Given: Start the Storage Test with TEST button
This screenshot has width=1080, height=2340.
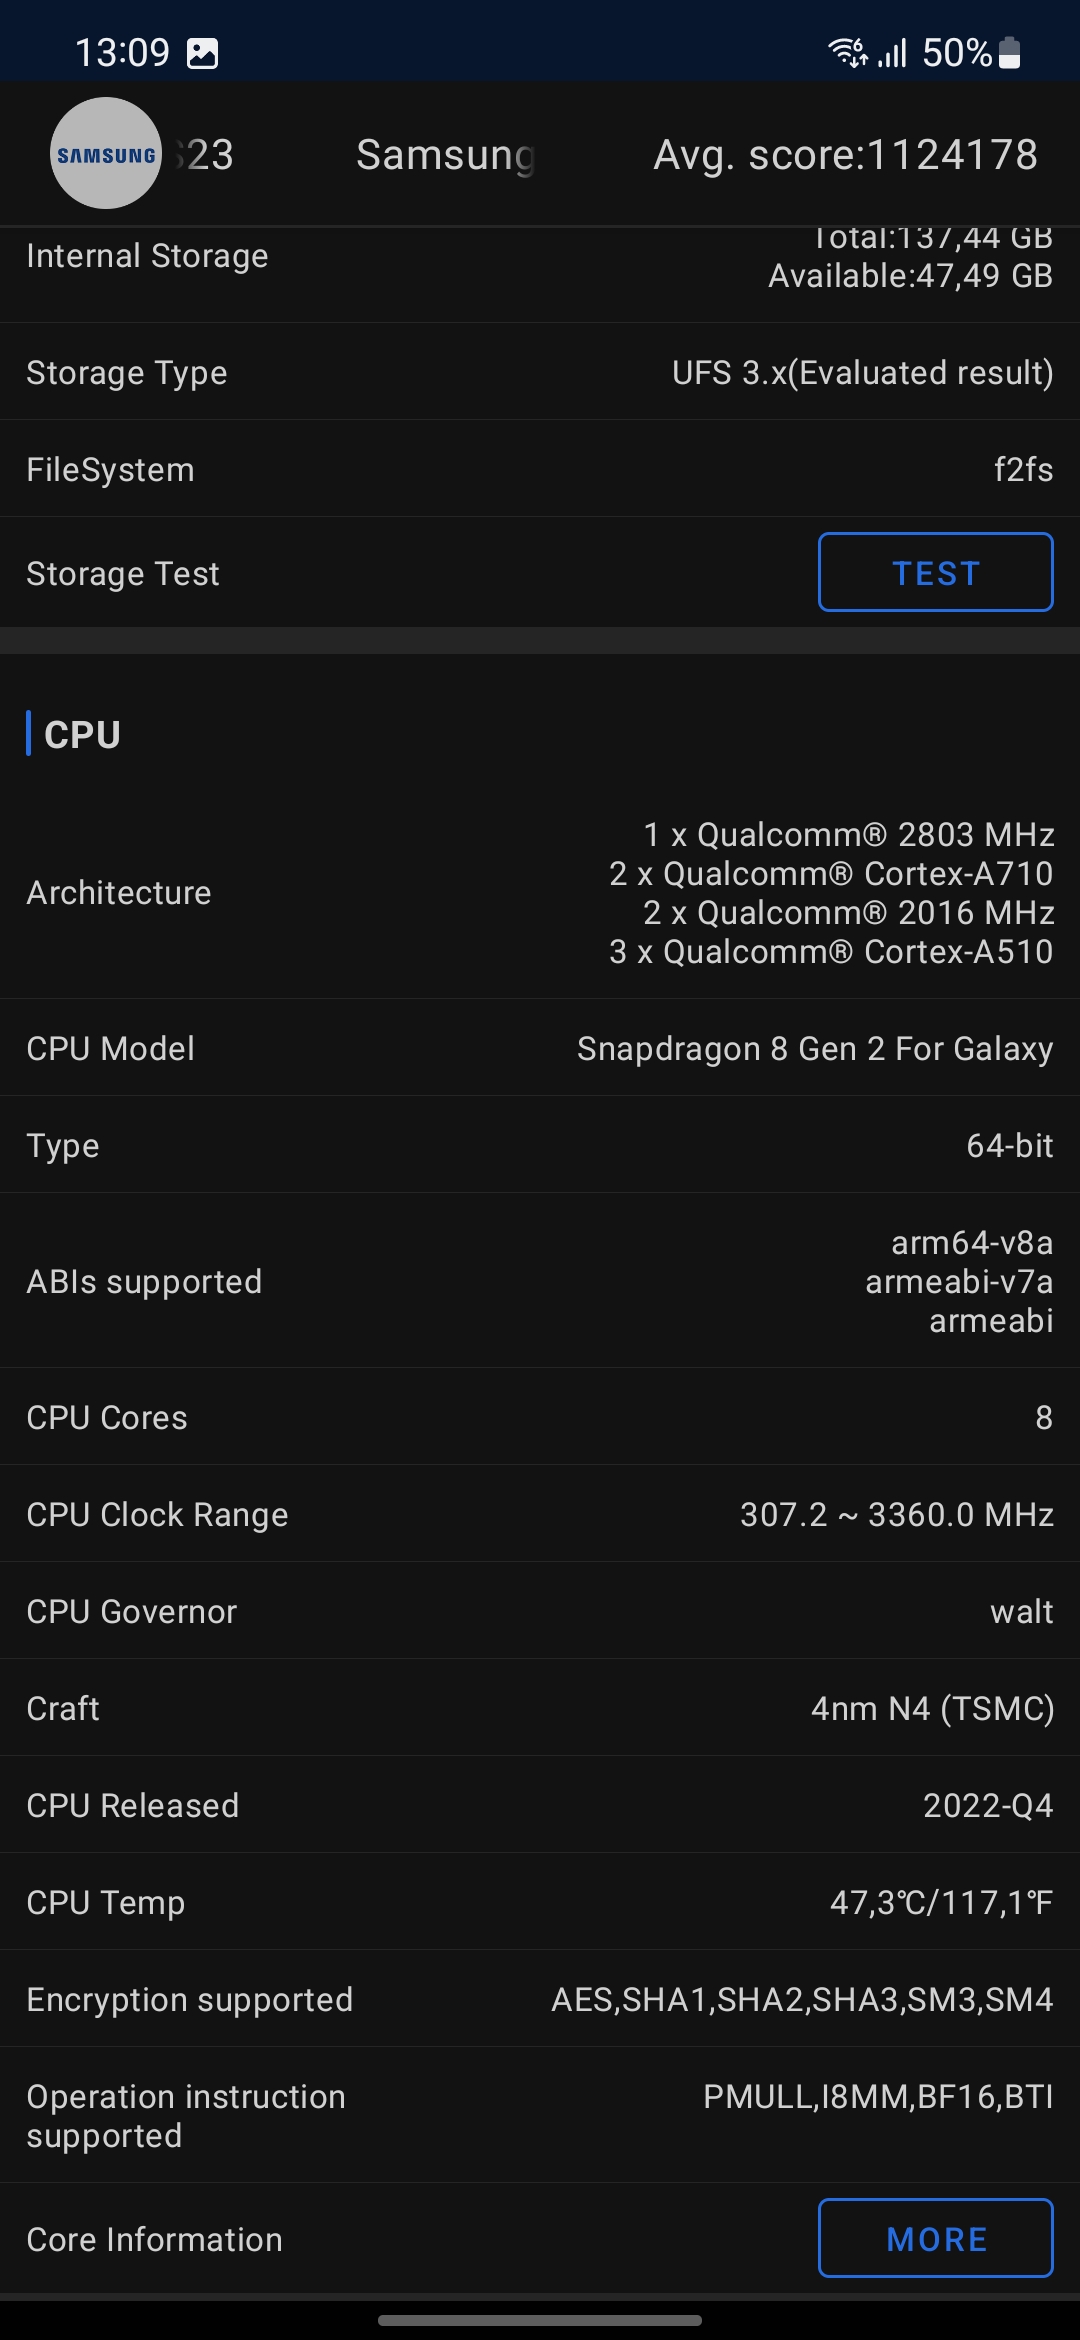Looking at the screenshot, I should click(935, 572).
